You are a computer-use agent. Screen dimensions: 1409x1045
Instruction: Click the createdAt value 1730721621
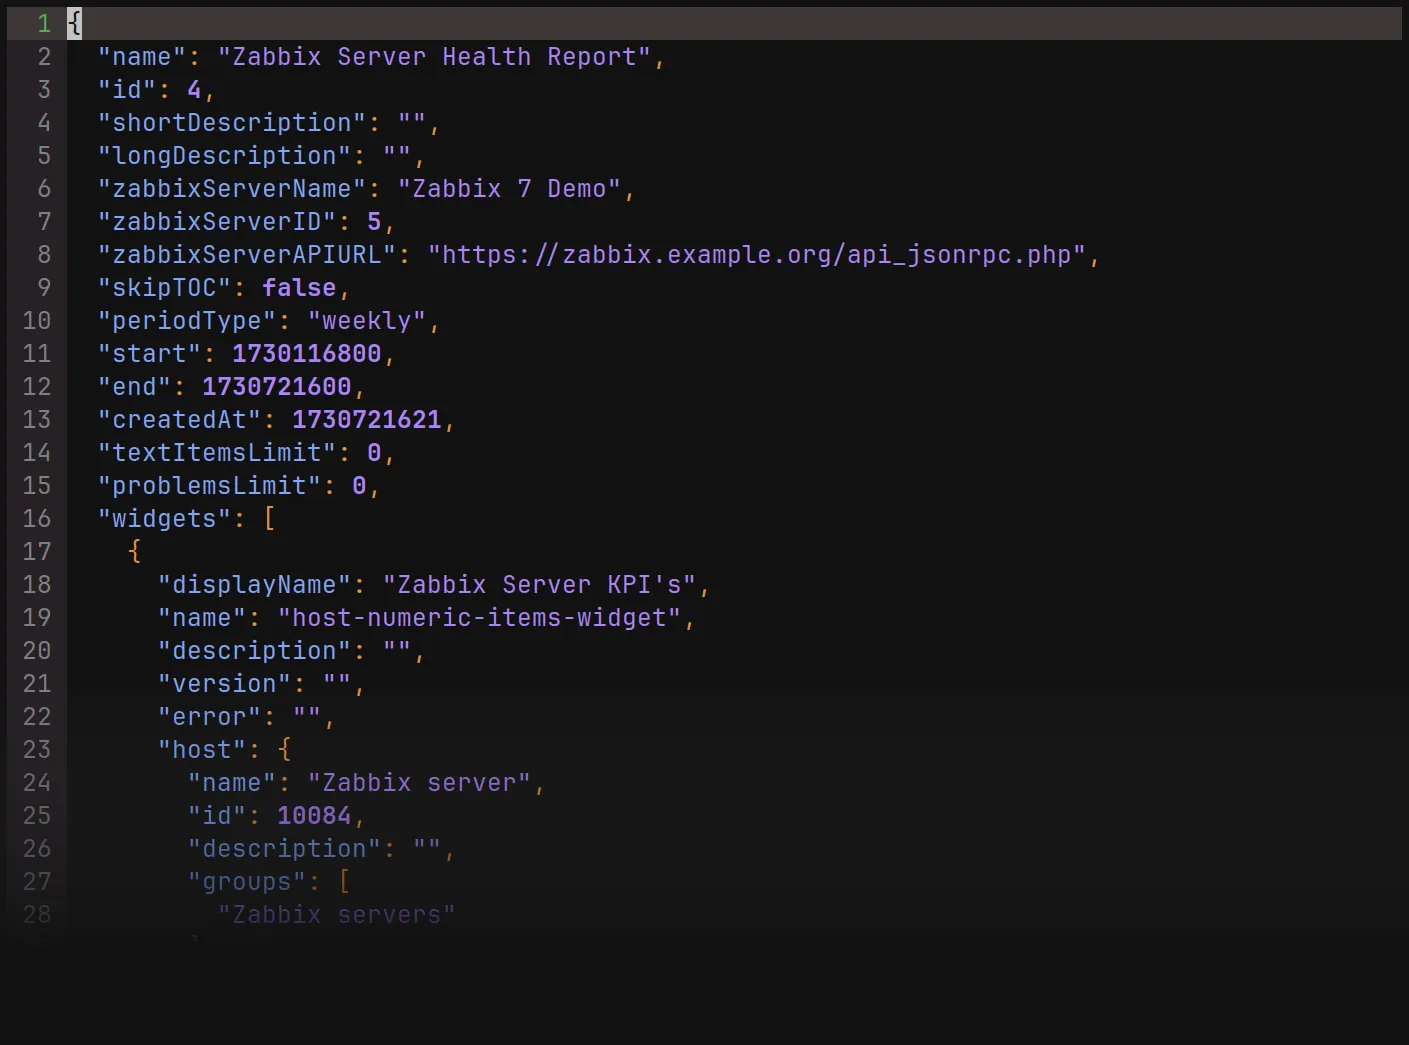pyautogui.click(x=367, y=420)
